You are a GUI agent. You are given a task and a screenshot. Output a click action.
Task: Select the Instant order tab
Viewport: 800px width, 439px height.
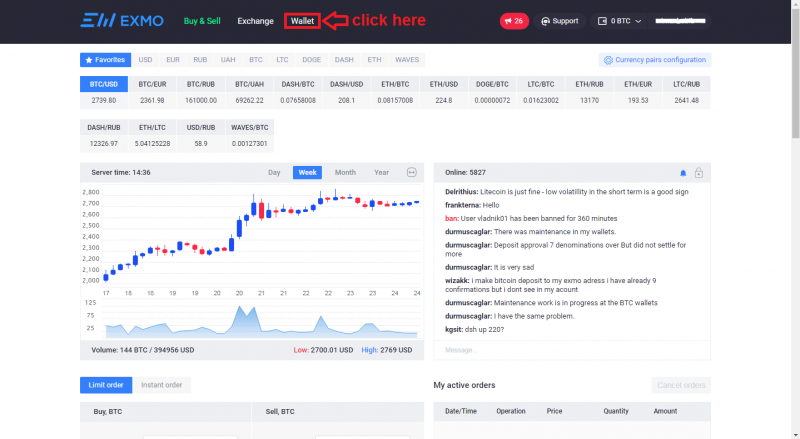tap(161, 385)
